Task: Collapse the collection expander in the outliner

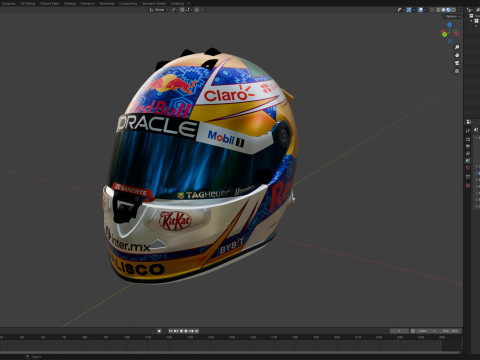Action: (471, 21)
